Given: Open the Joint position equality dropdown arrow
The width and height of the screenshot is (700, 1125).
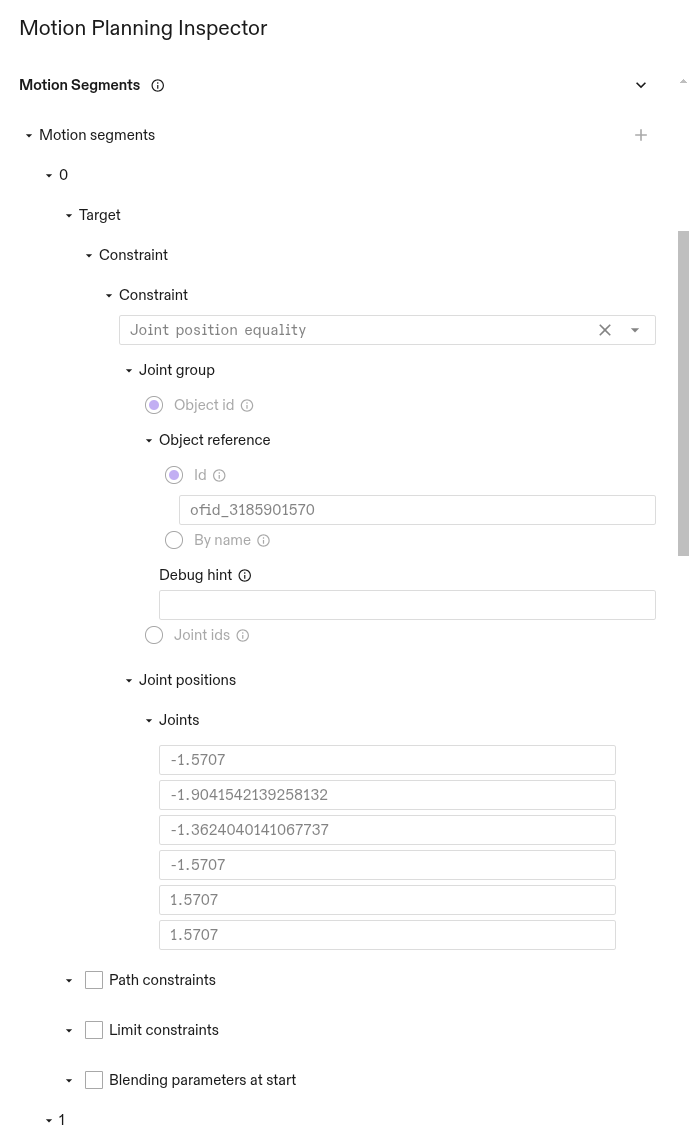Looking at the screenshot, I should point(635,330).
